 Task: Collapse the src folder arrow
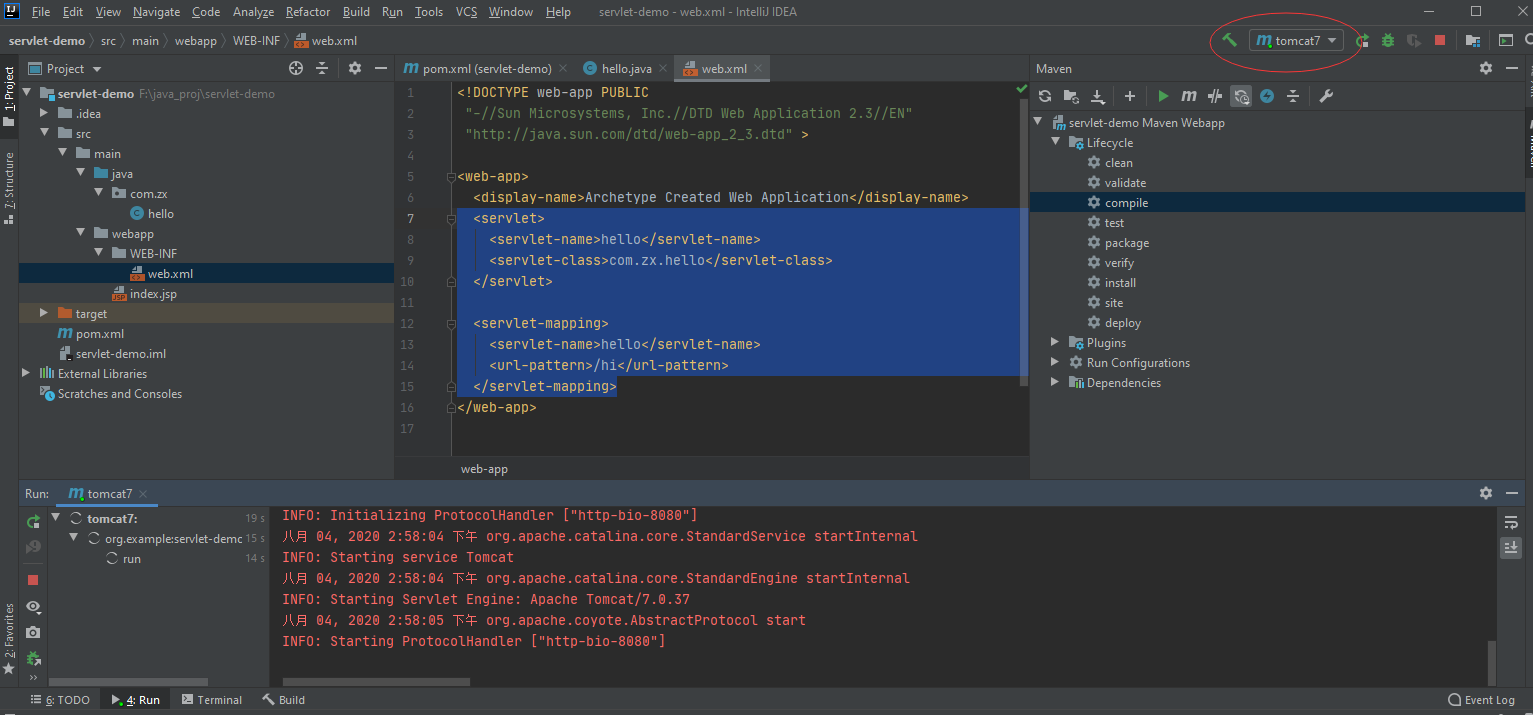(x=45, y=133)
